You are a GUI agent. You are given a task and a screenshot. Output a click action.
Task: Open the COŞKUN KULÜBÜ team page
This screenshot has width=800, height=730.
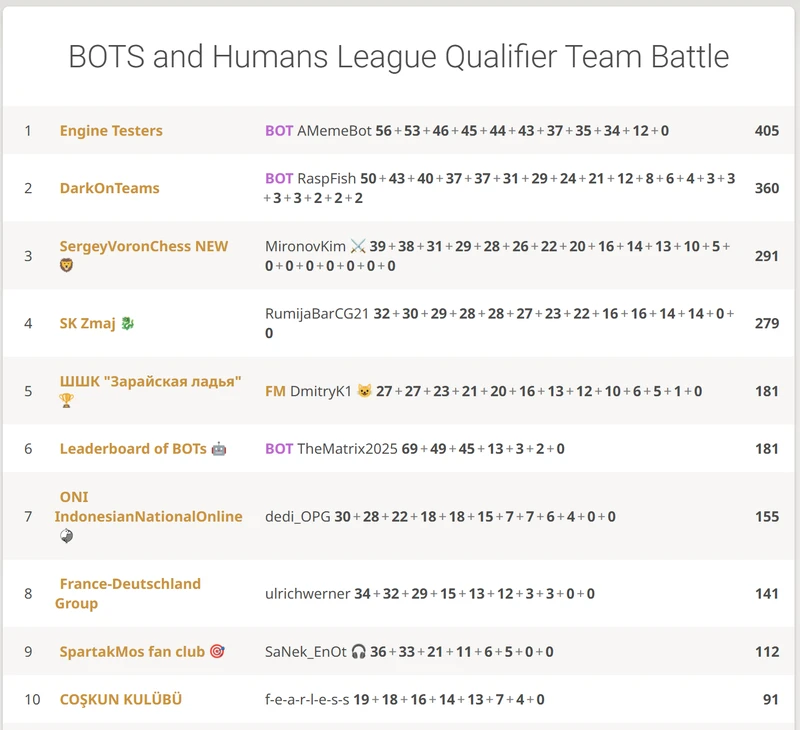tap(120, 699)
